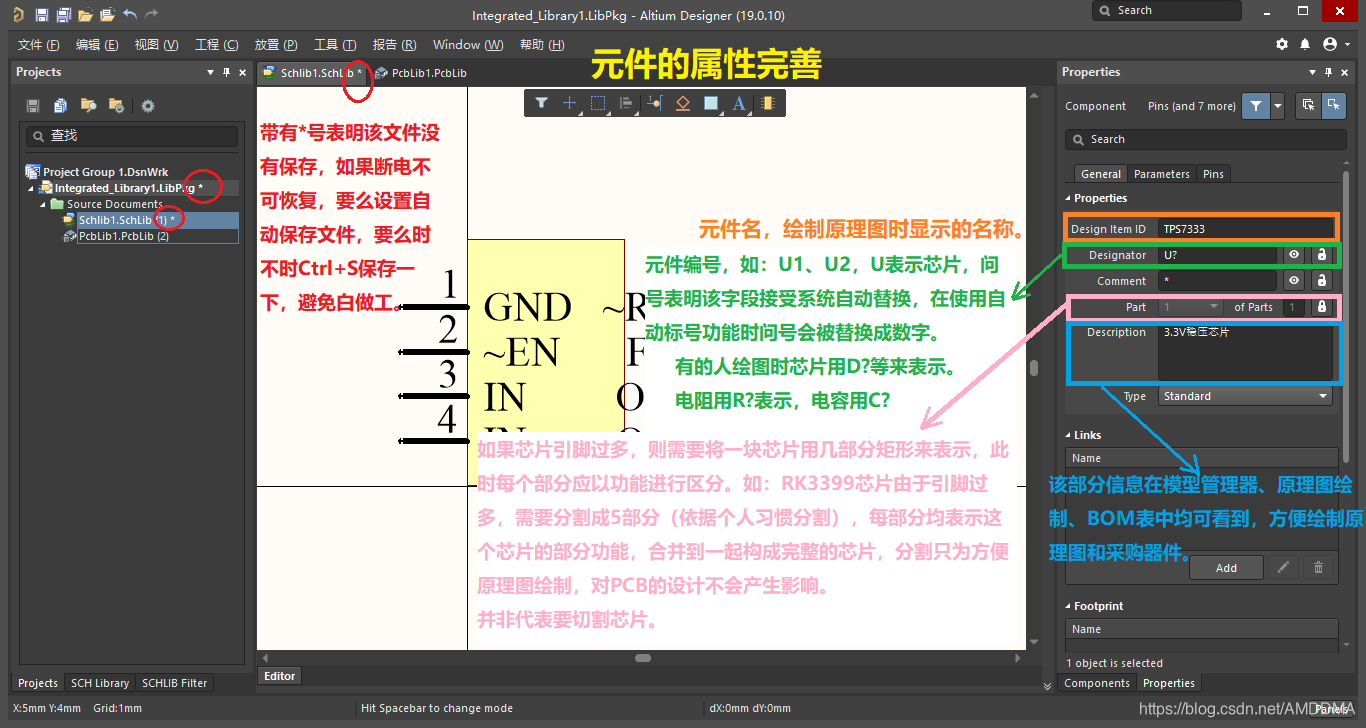Click the undo arrow in the title bar
This screenshot has height=728, width=1366.
(129, 15)
